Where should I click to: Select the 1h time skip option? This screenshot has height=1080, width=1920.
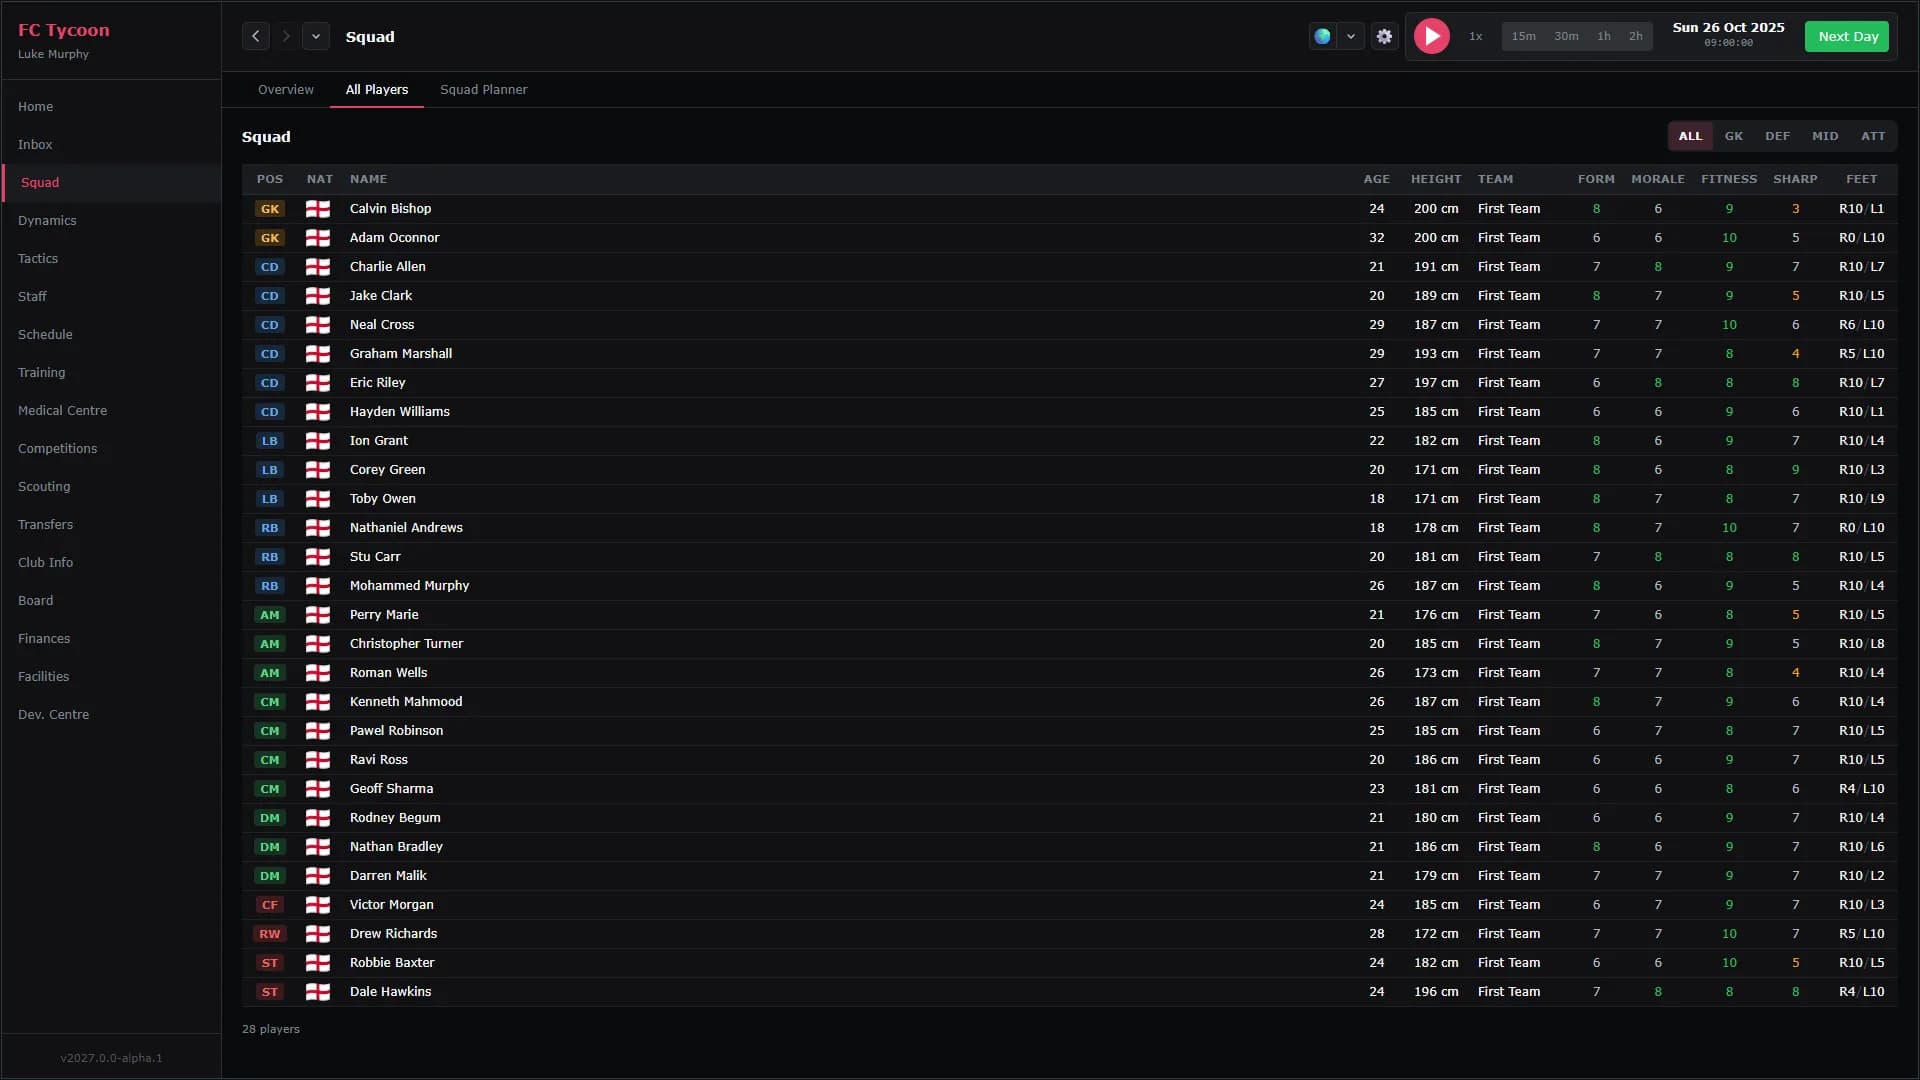(x=1604, y=36)
